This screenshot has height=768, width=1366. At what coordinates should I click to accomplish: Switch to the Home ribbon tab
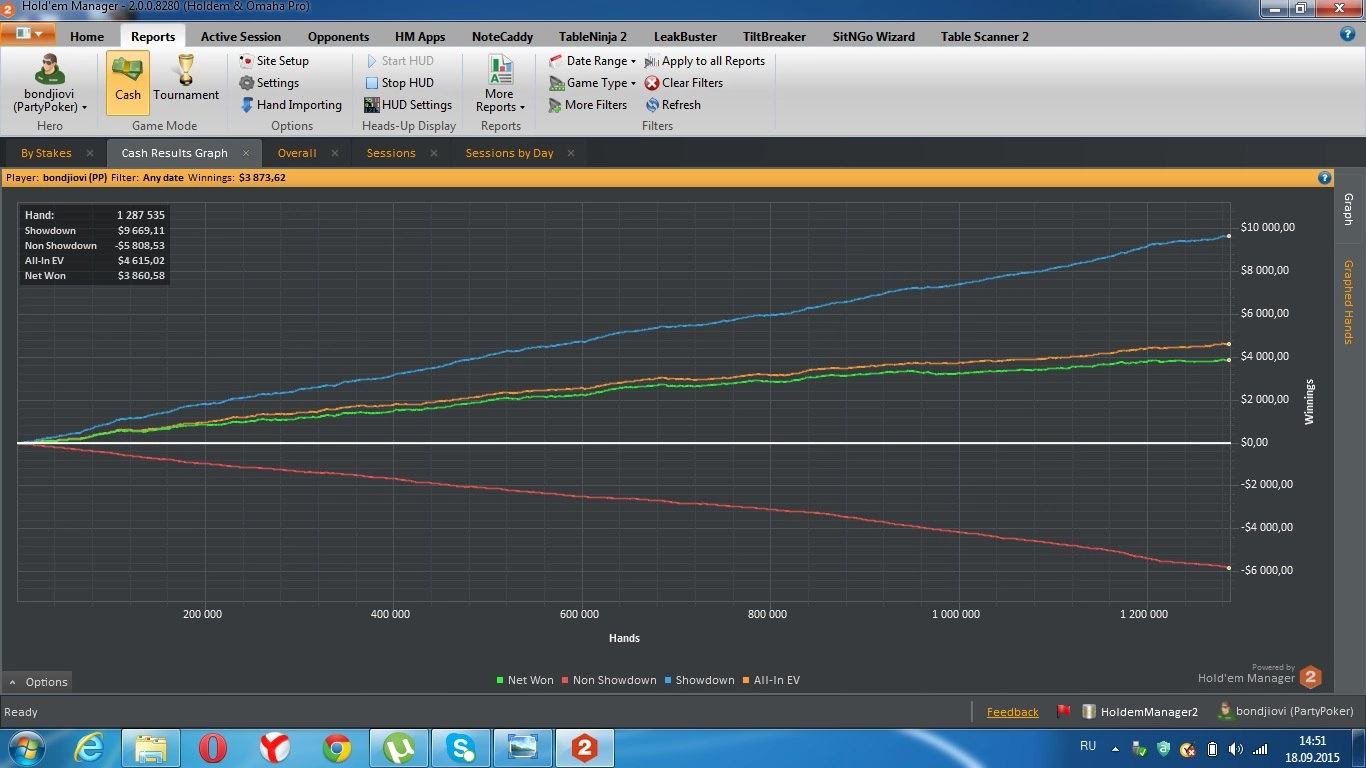pos(87,36)
